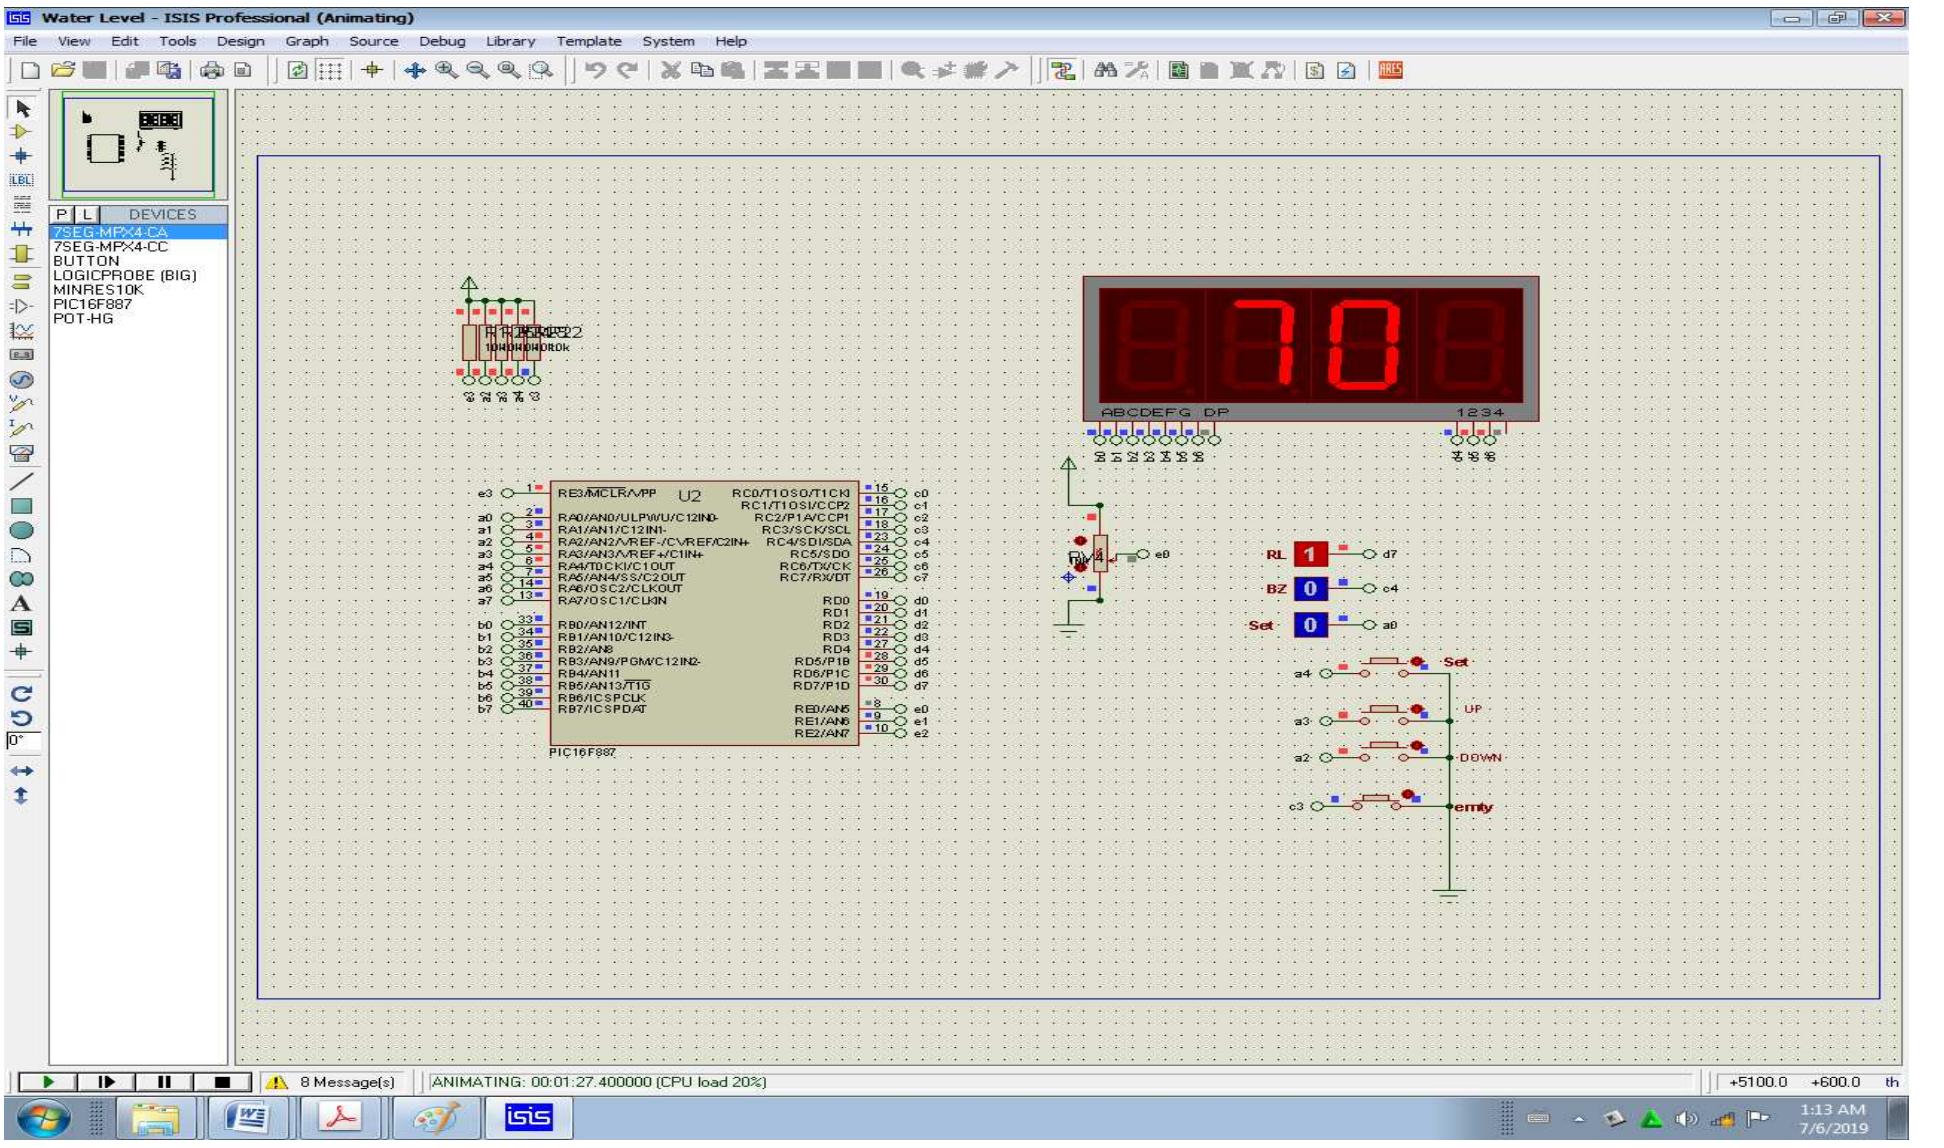Click X-Mirror horizontal flip icon
Viewport: 1944px width, 1148px height.
(x=21, y=771)
